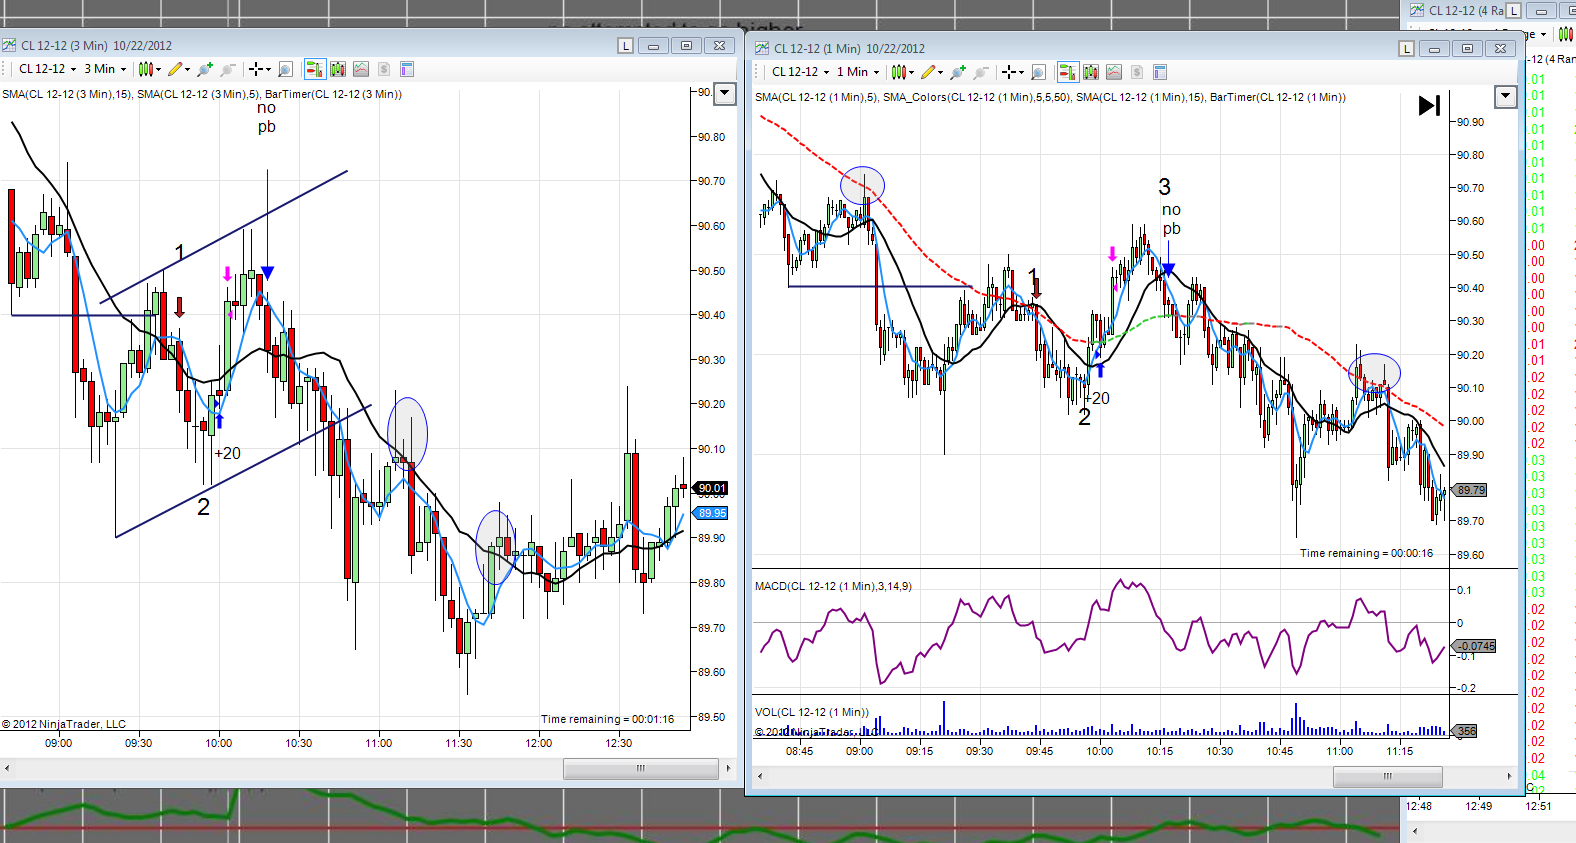Screen dimensions: 1576x843
Task: Open chart style menu in 1 Min chart
Action: click(x=899, y=72)
